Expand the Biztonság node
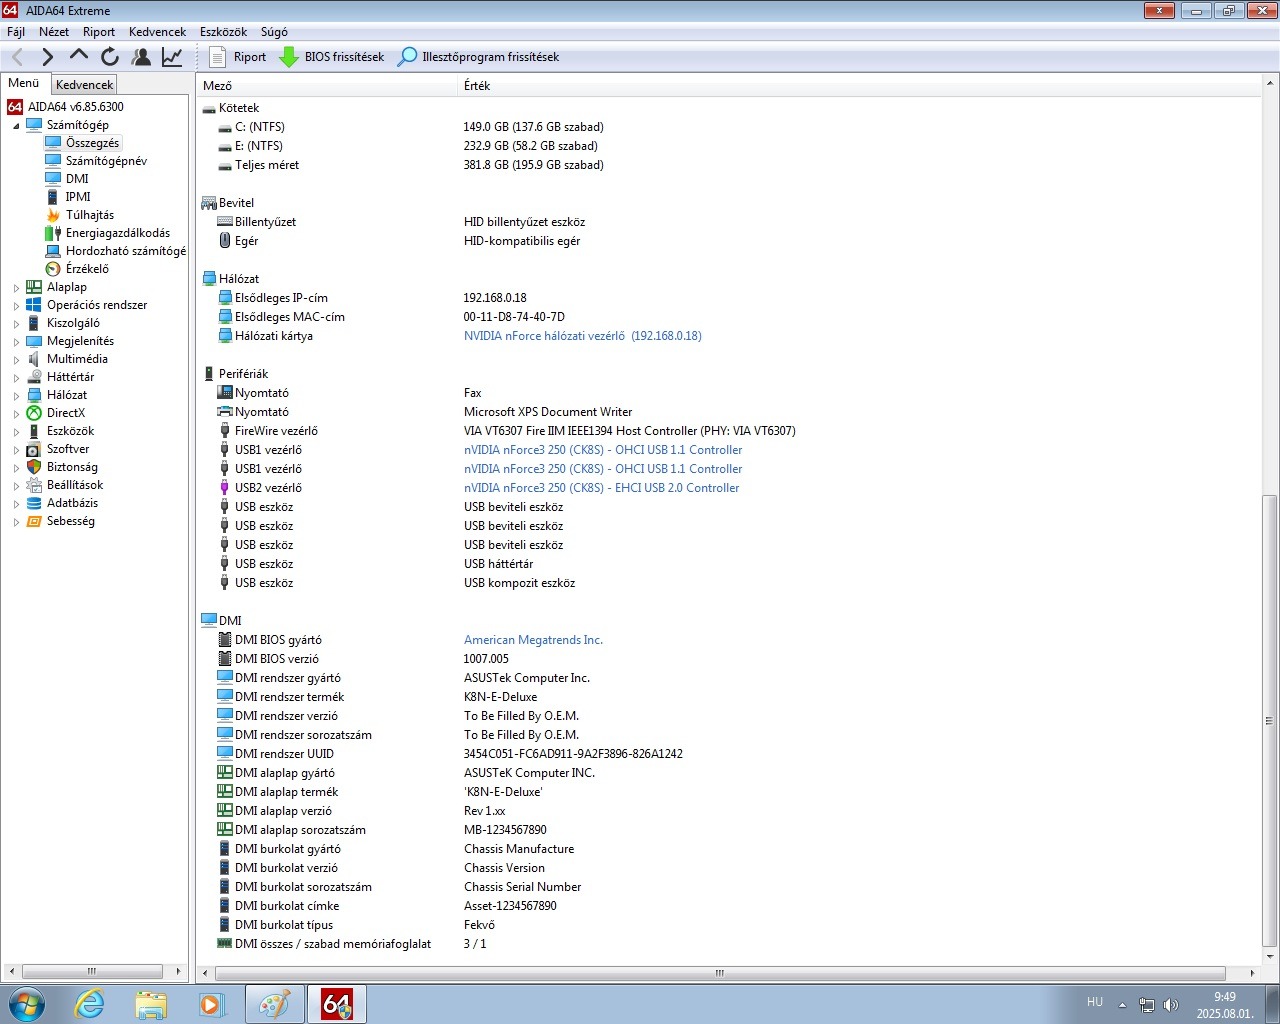The height and width of the screenshot is (1024, 1280). (x=16, y=468)
